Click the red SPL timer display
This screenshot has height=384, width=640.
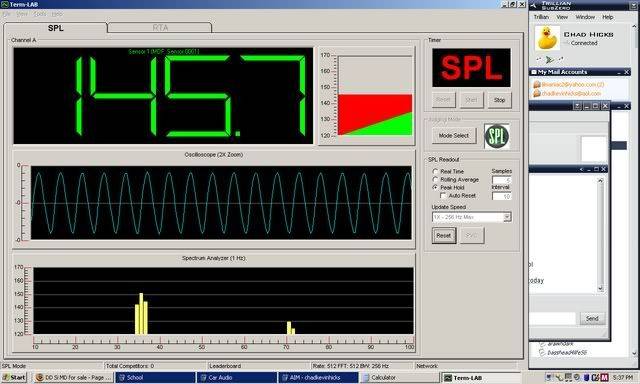(471, 68)
